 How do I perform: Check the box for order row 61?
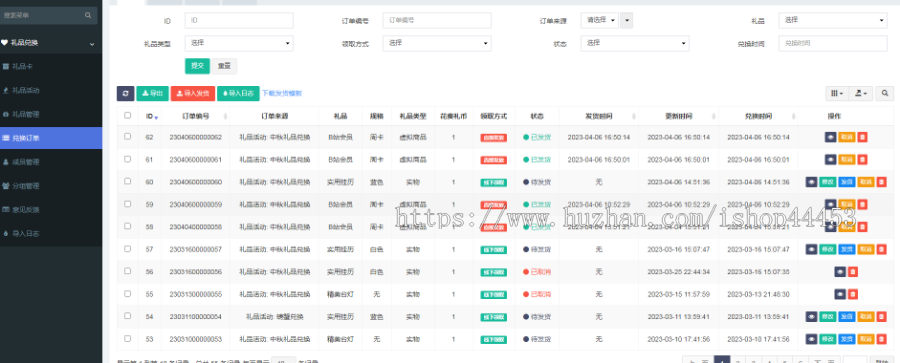(x=127, y=159)
